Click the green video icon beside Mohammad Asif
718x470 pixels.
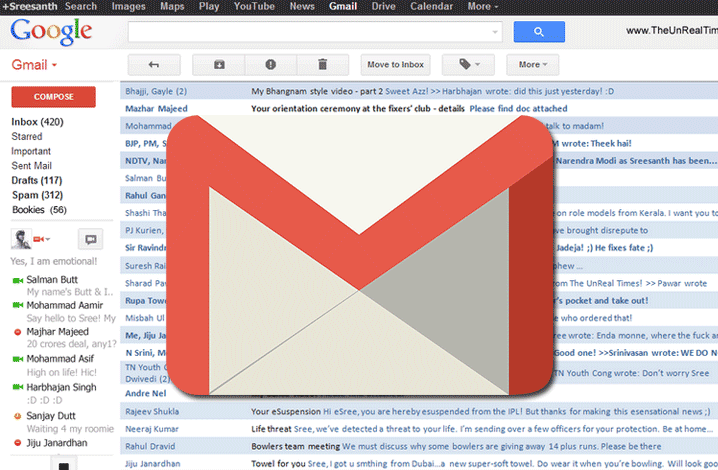[x=18, y=359]
